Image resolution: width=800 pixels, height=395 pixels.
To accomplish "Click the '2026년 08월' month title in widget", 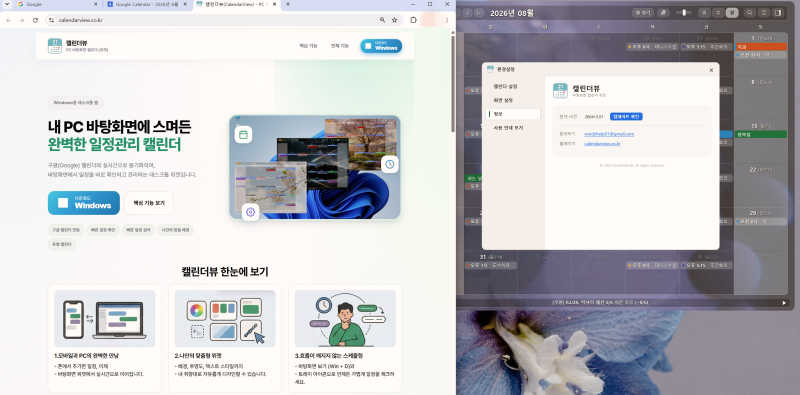I will [x=513, y=13].
